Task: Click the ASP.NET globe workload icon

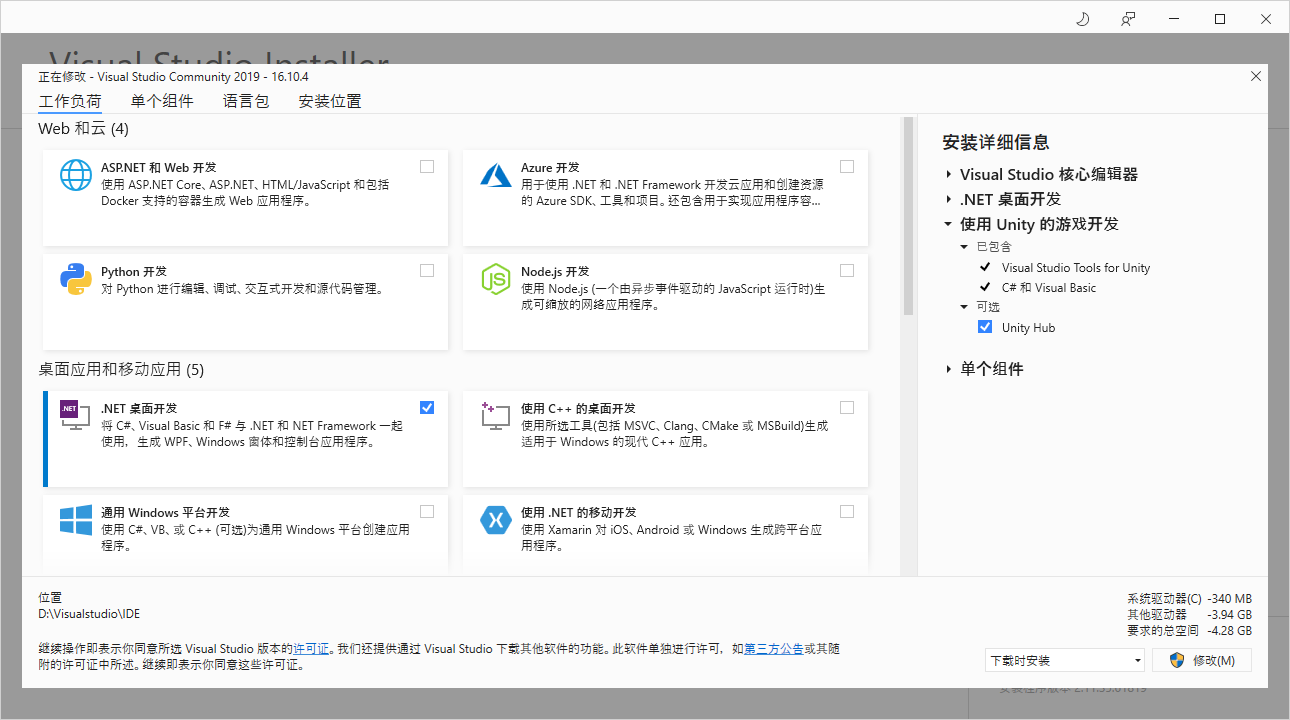Action: (76, 175)
